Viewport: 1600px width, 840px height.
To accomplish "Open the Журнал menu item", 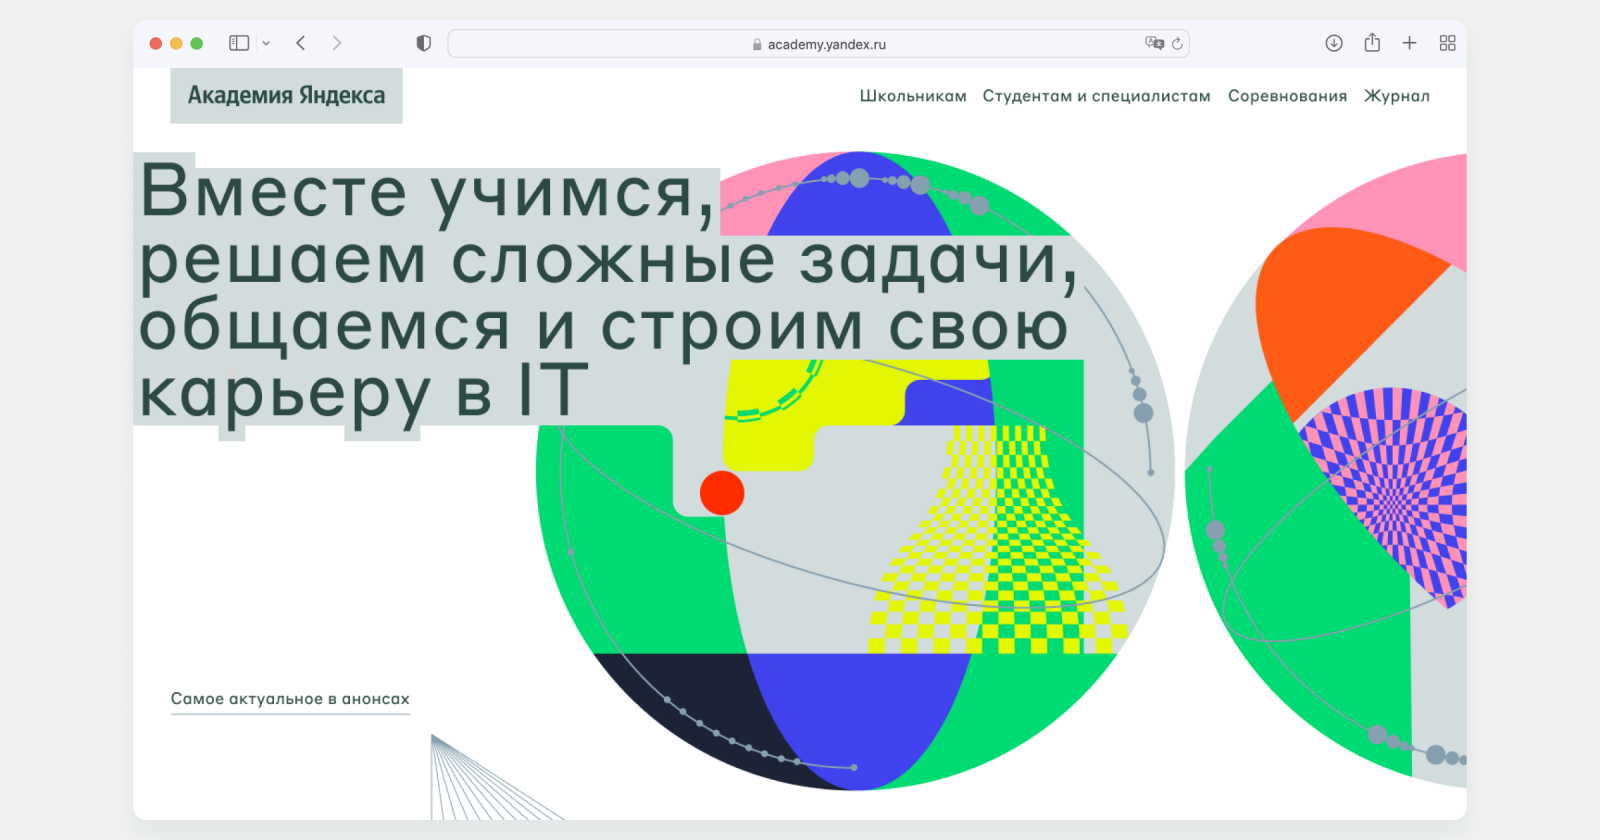I will coord(1397,96).
